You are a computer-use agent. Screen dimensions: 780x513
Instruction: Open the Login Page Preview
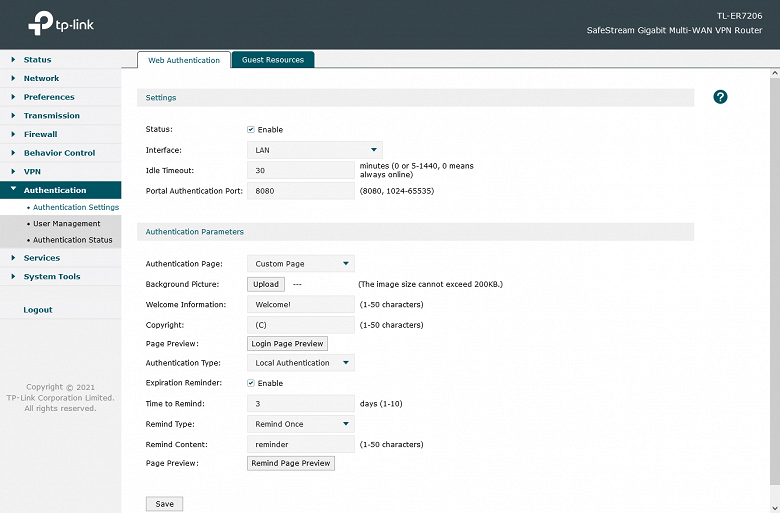click(x=287, y=344)
